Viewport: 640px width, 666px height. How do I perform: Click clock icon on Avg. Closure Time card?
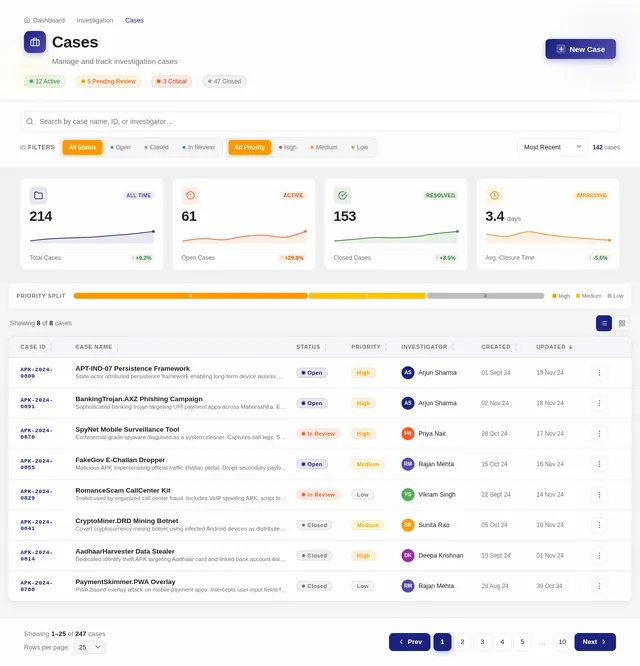tap(494, 195)
